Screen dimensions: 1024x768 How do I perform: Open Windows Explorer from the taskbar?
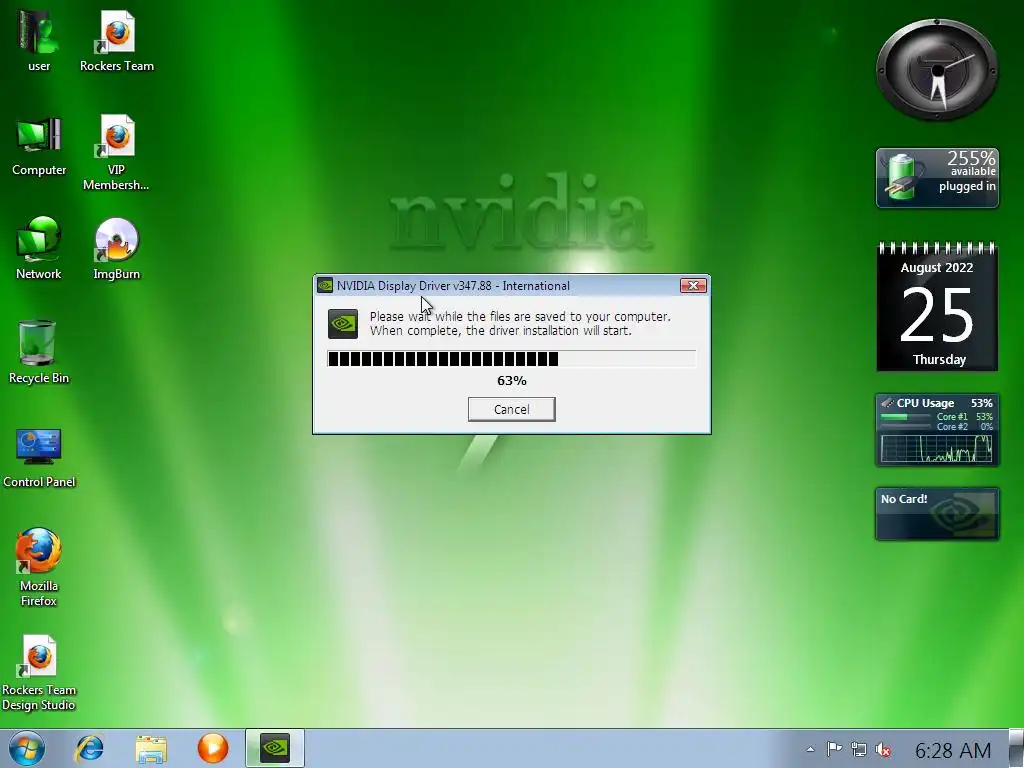pos(151,748)
